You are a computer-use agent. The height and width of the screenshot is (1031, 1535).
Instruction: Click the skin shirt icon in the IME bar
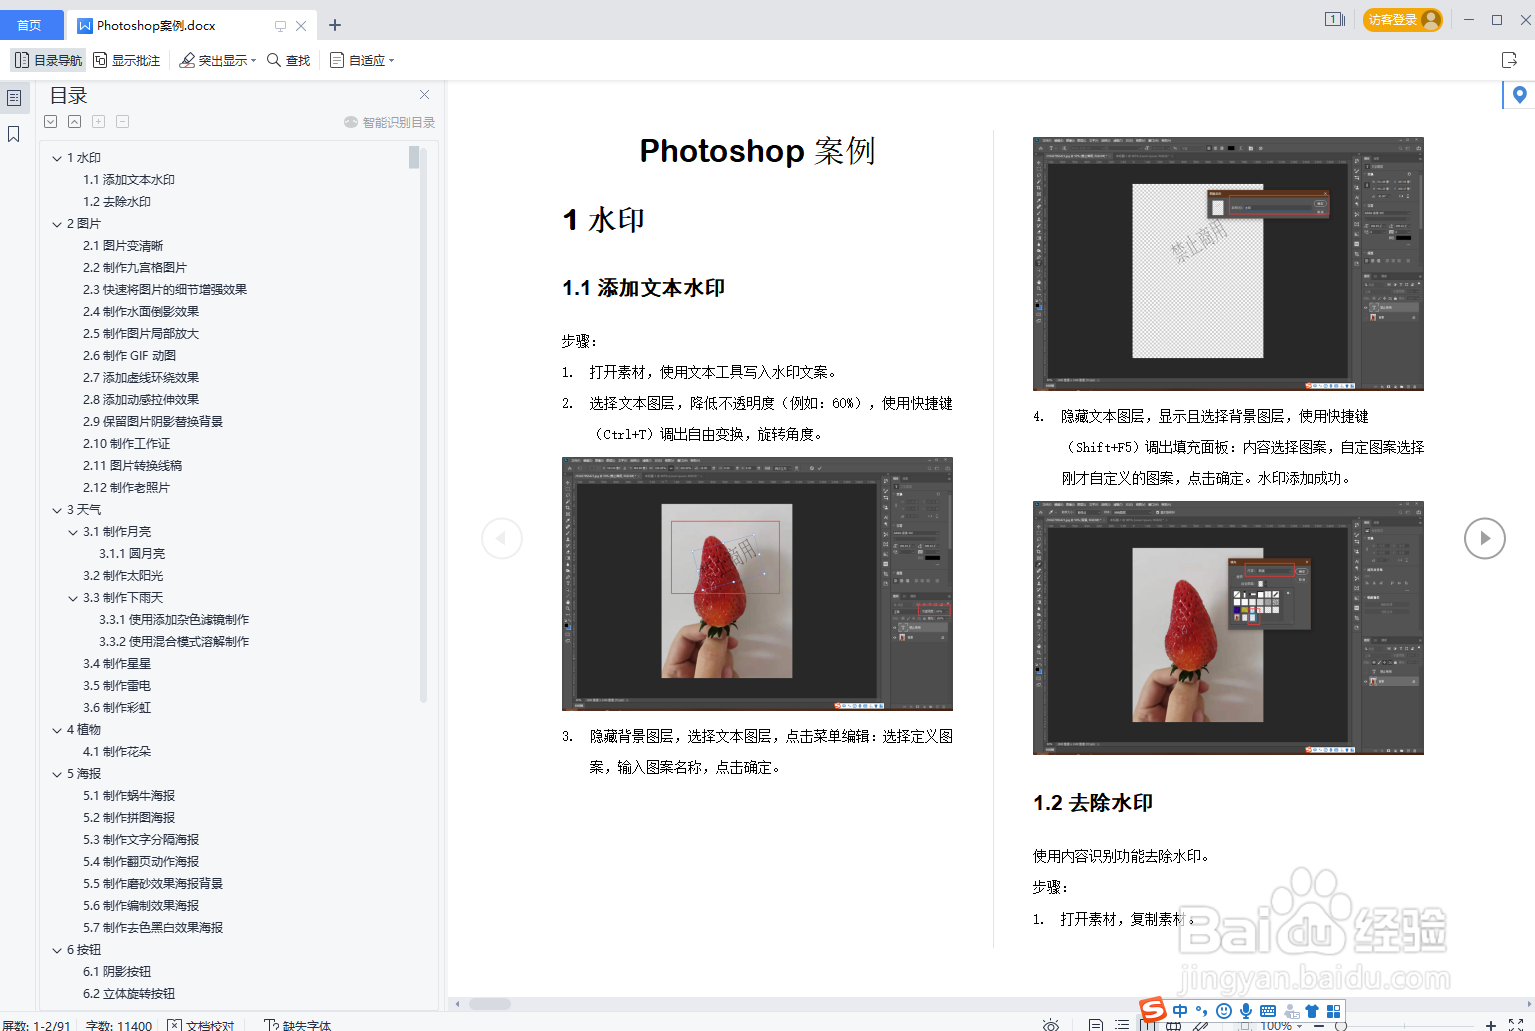pyautogui.click(x=1312, y=1011)
